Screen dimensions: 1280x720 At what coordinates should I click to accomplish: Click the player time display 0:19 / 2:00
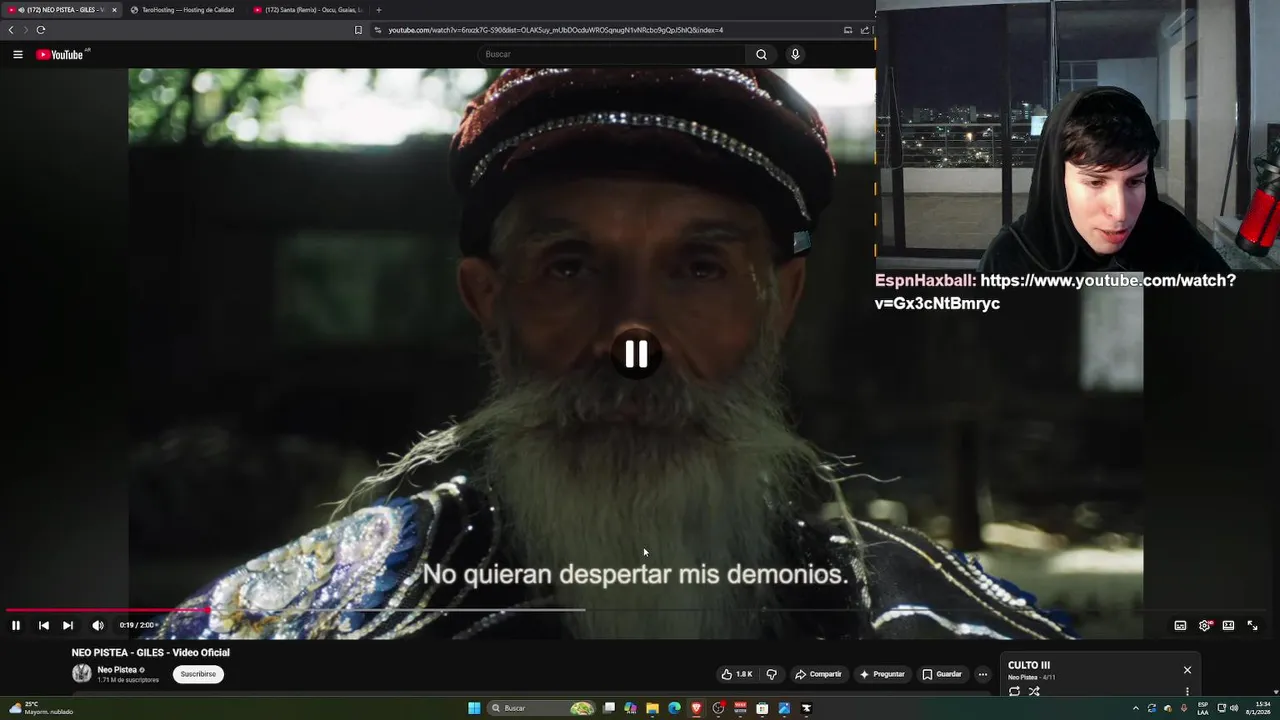137,625
